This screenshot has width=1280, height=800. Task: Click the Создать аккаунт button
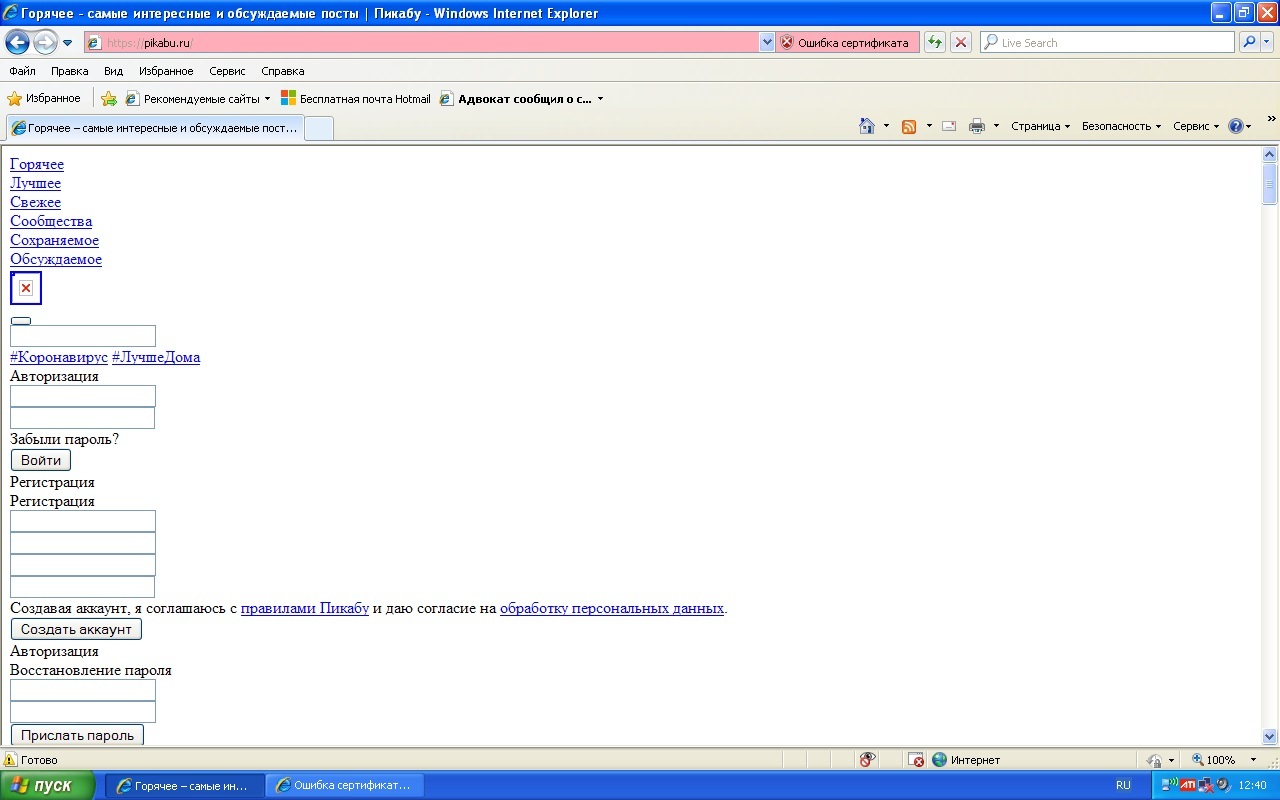point(76,629)
